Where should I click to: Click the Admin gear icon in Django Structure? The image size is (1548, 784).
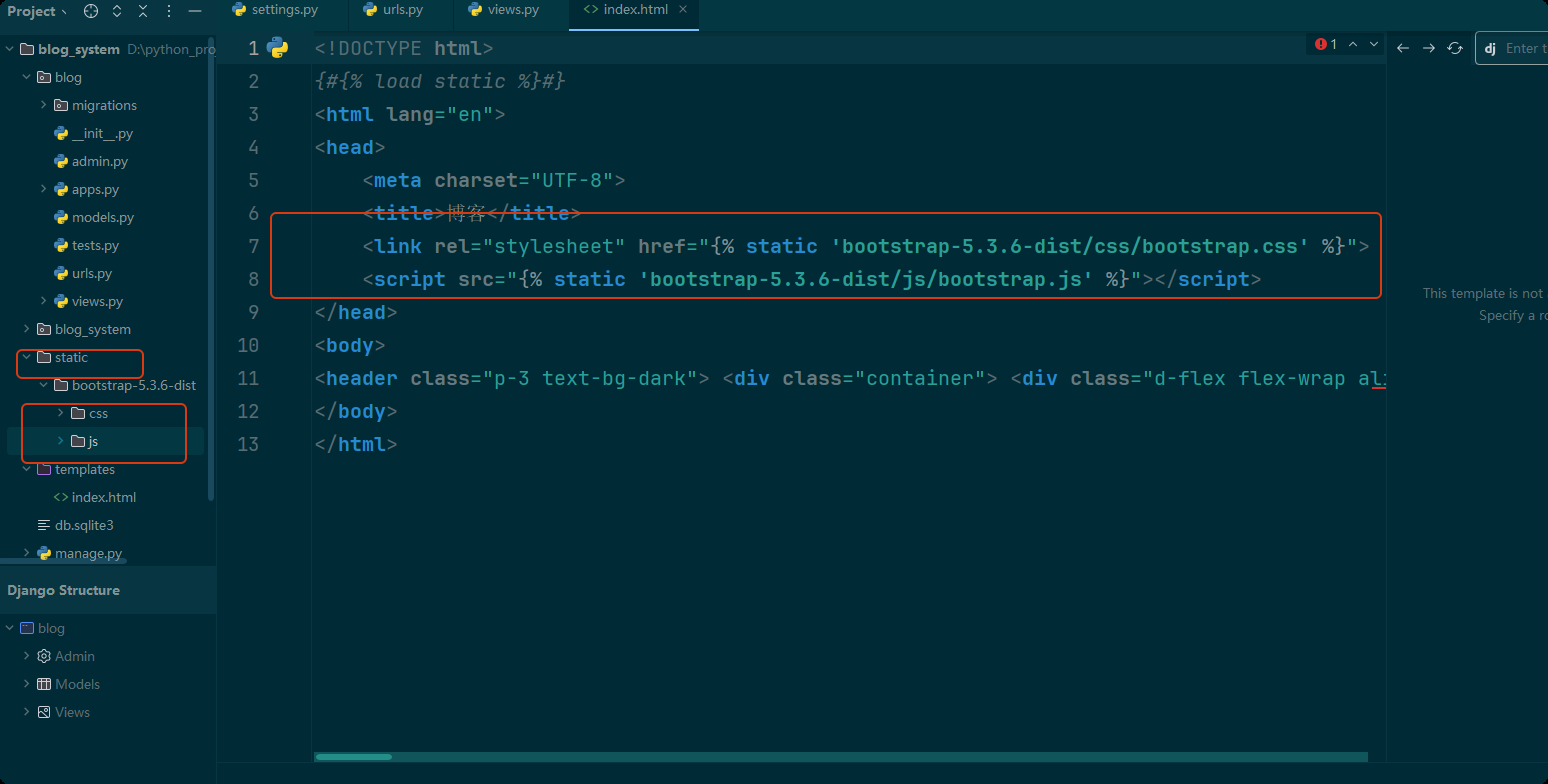tap(44, 656)
